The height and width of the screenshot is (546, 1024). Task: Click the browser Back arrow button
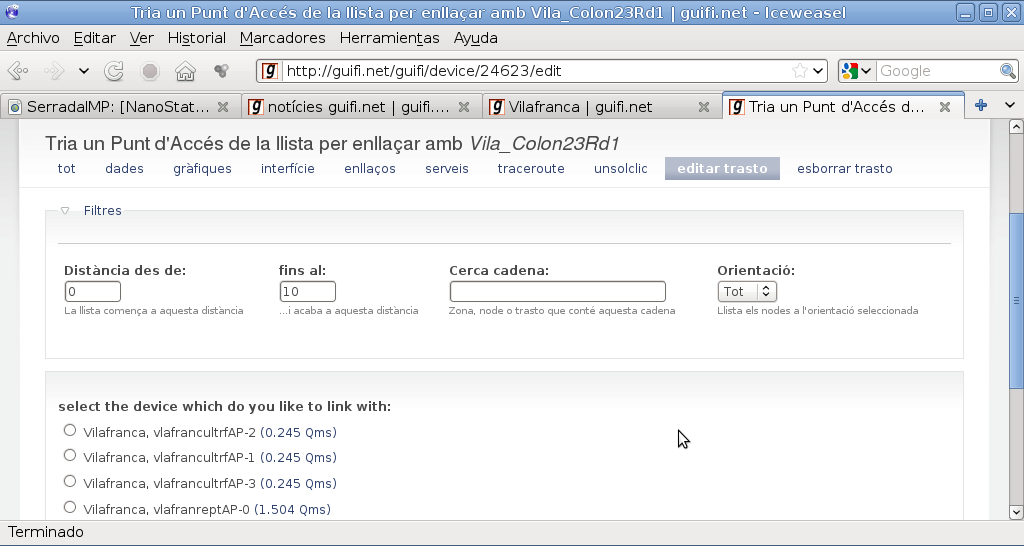[18, 71]
